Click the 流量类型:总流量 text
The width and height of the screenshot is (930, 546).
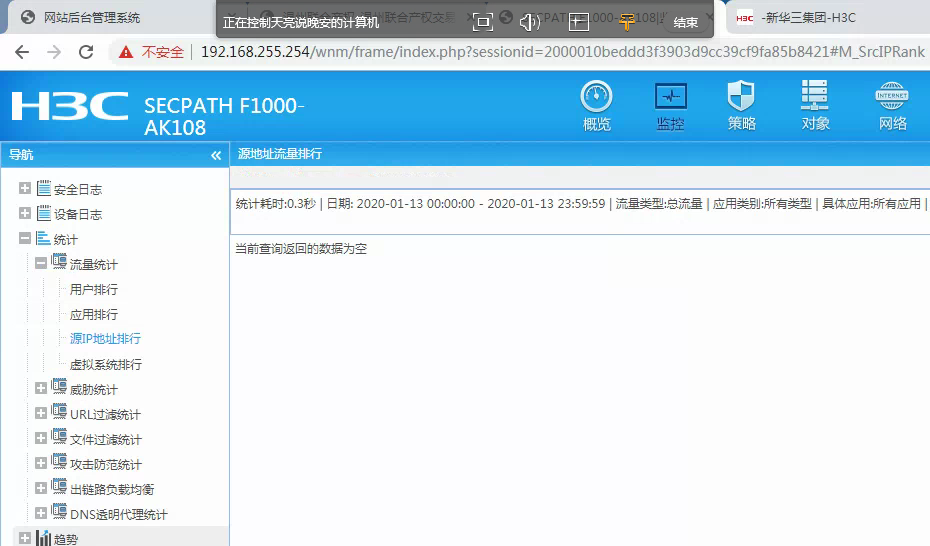click(659, 204)
